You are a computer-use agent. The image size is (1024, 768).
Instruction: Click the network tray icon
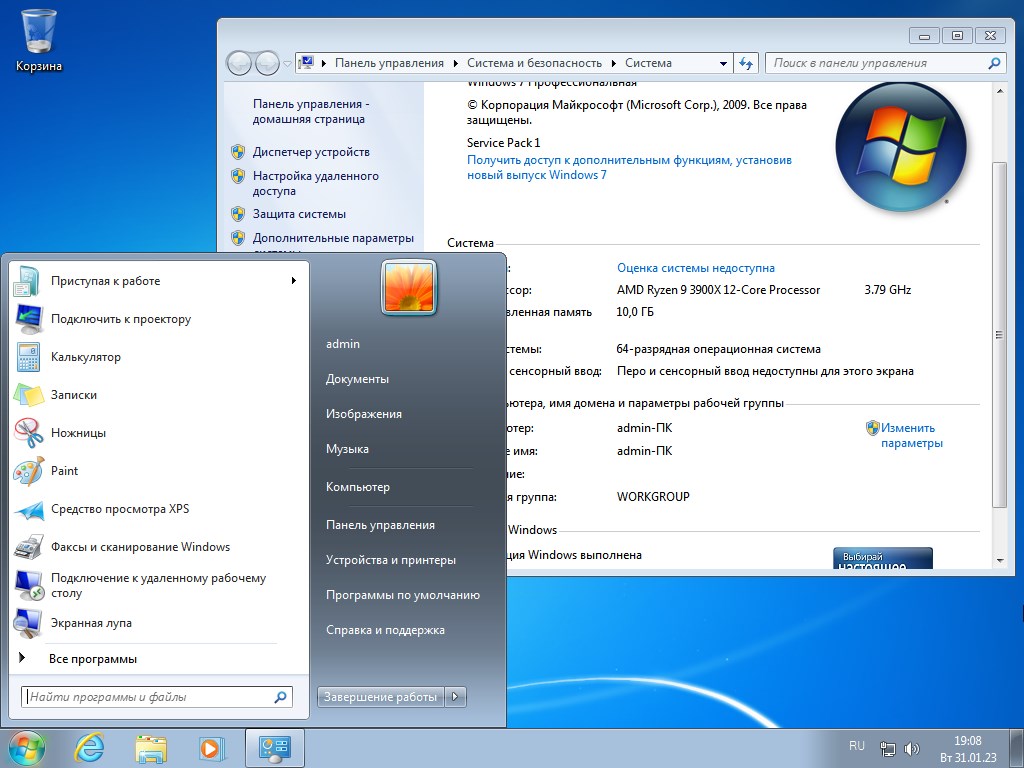pyautogui.click(x=887, y=748)
